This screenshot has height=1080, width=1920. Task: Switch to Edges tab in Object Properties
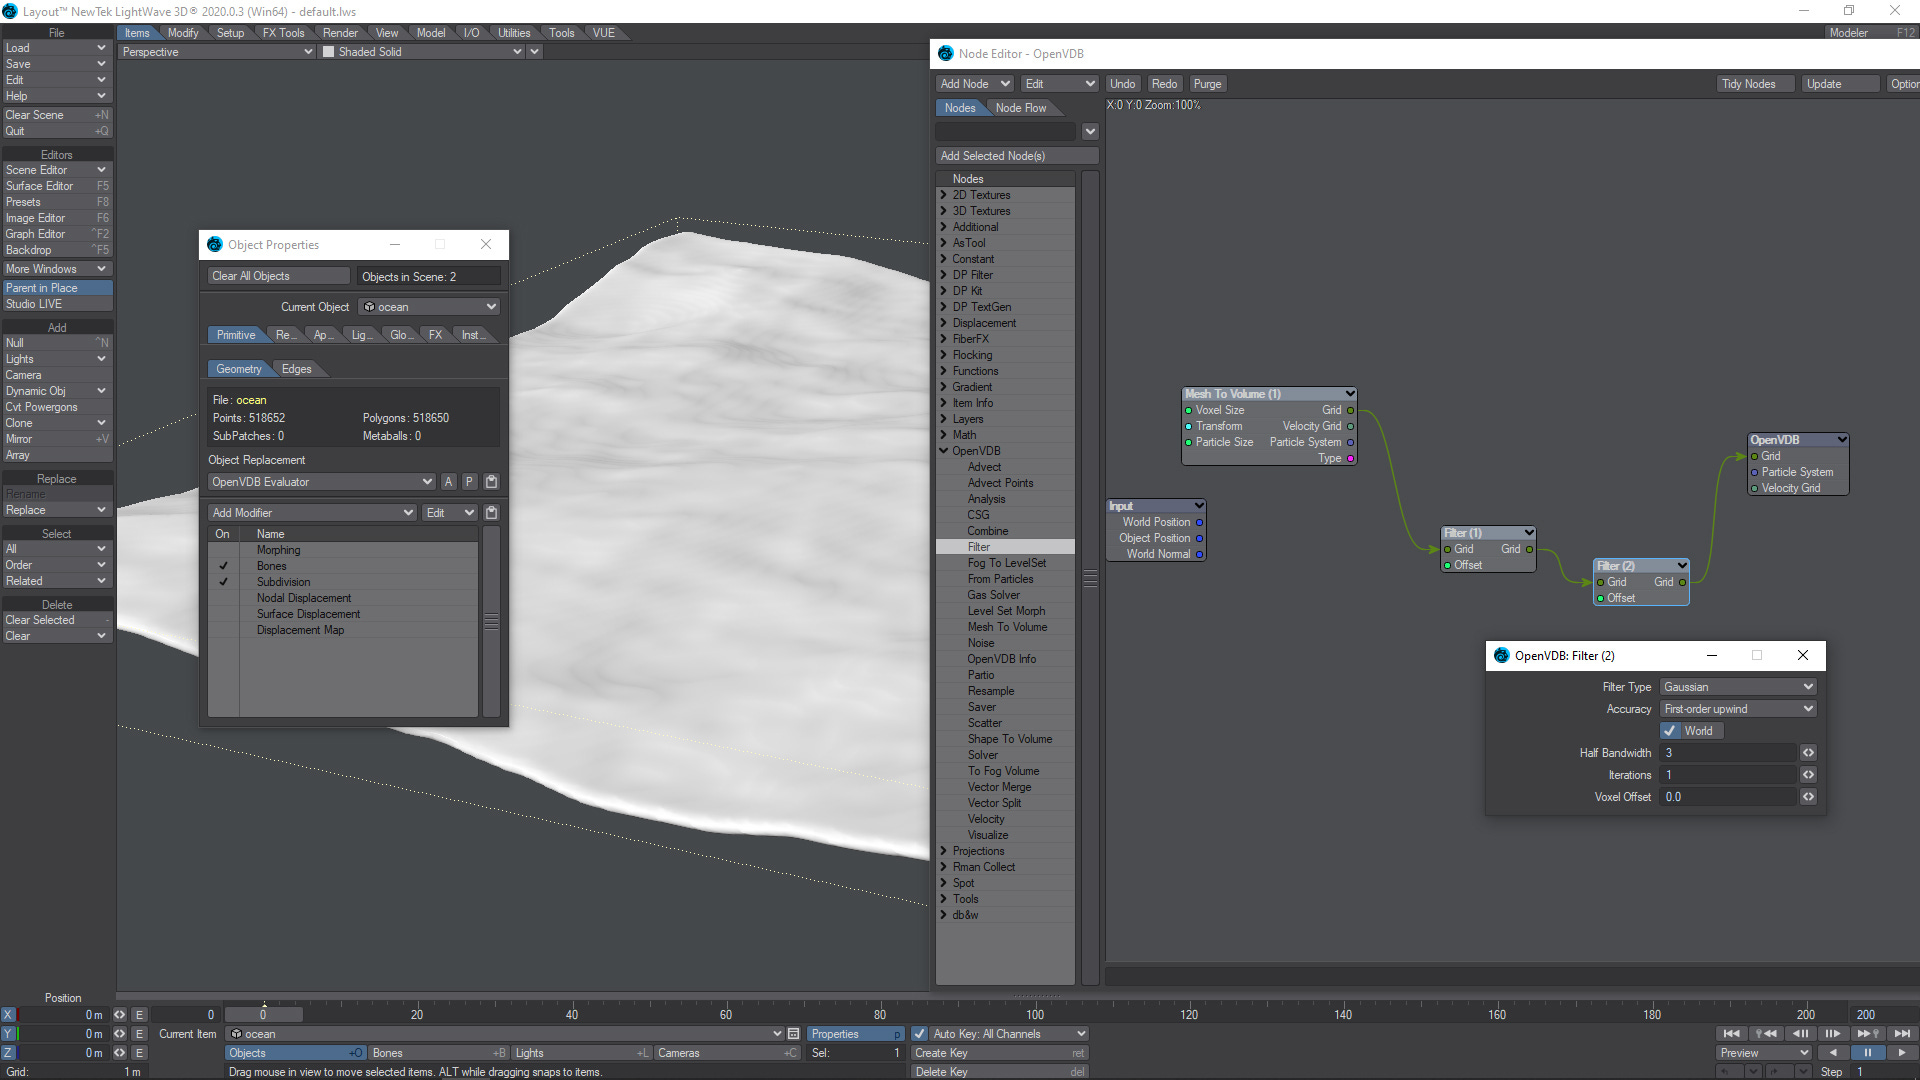[x=296, y=369]
